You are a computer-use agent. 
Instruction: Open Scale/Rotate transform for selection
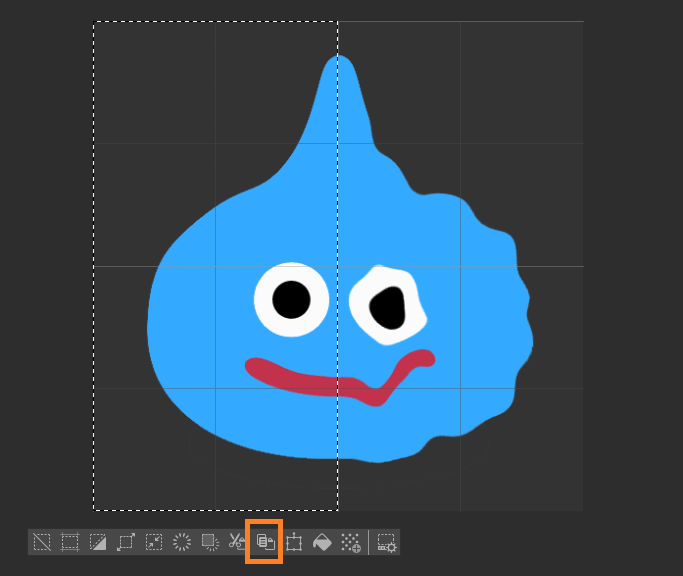click(294, 542)
